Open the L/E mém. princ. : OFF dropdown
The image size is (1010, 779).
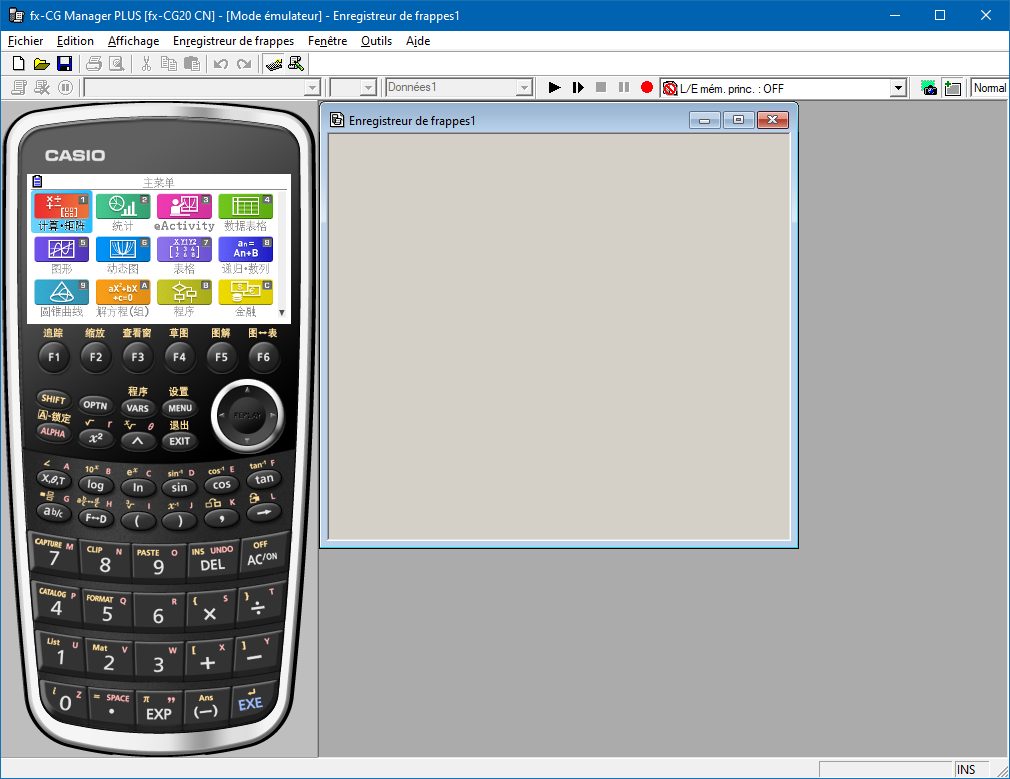point(898,88)
